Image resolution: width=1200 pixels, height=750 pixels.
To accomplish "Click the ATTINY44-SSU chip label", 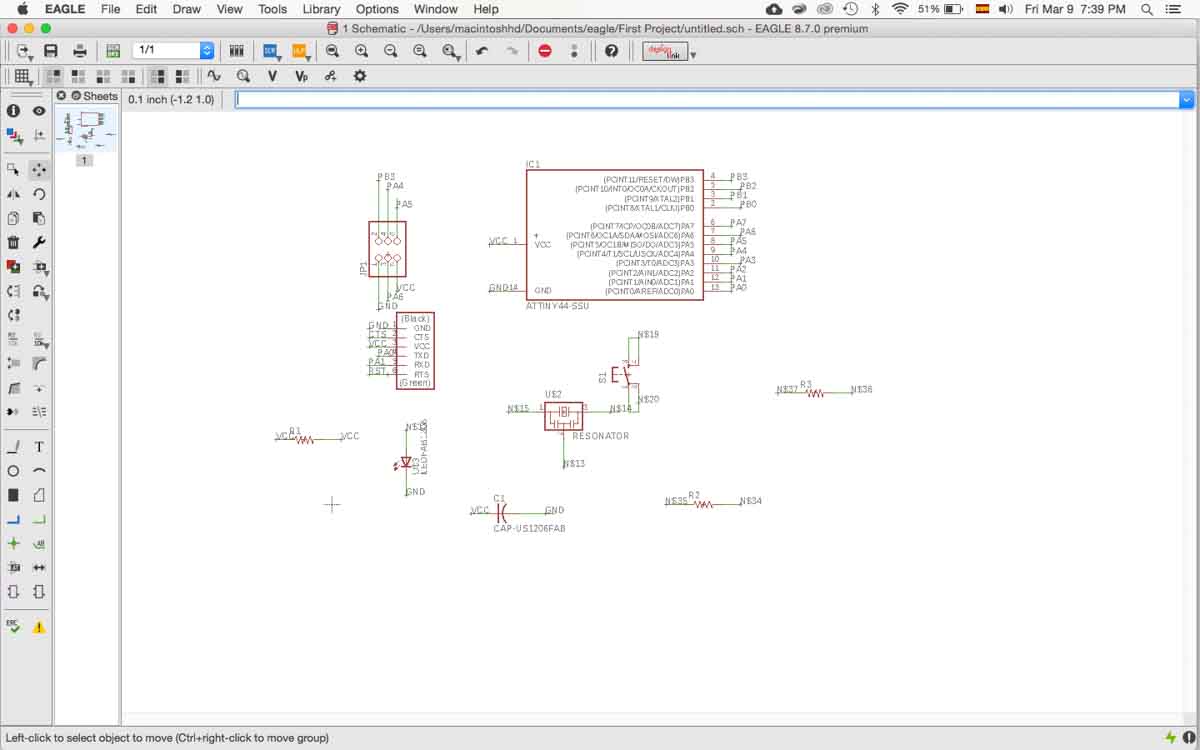I will [x=557, y=306].
